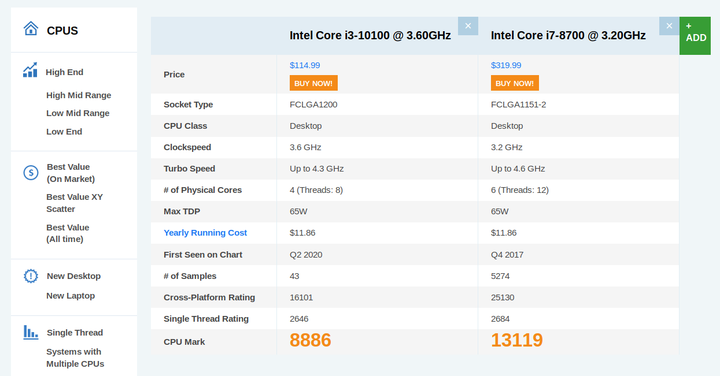The width and height of the screenshot is (720, 376).
Task: Click the samples value 43
Action: click(x=294, y=276)
